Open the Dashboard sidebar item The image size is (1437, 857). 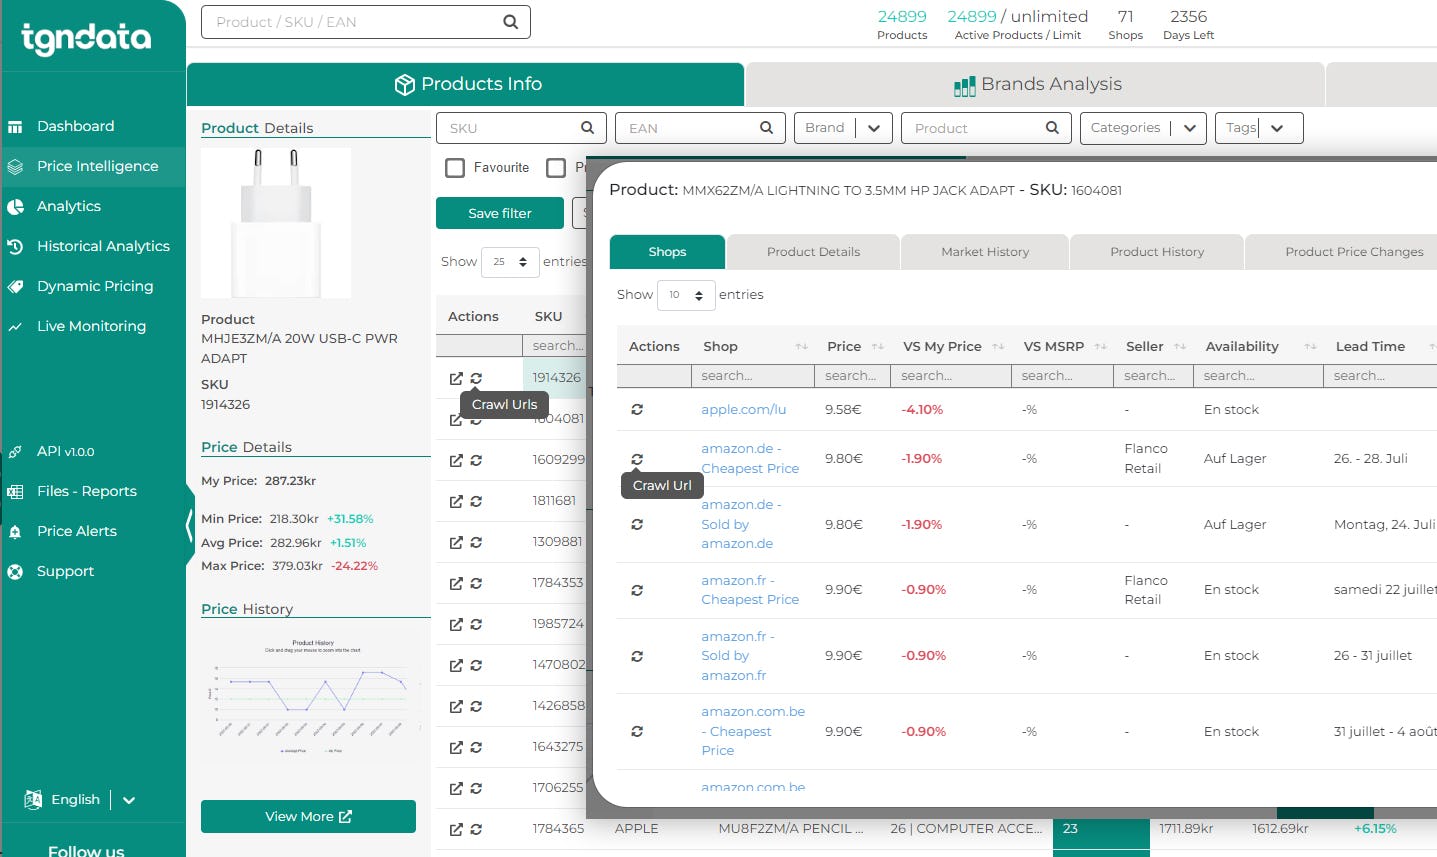(x=75, y=126)
